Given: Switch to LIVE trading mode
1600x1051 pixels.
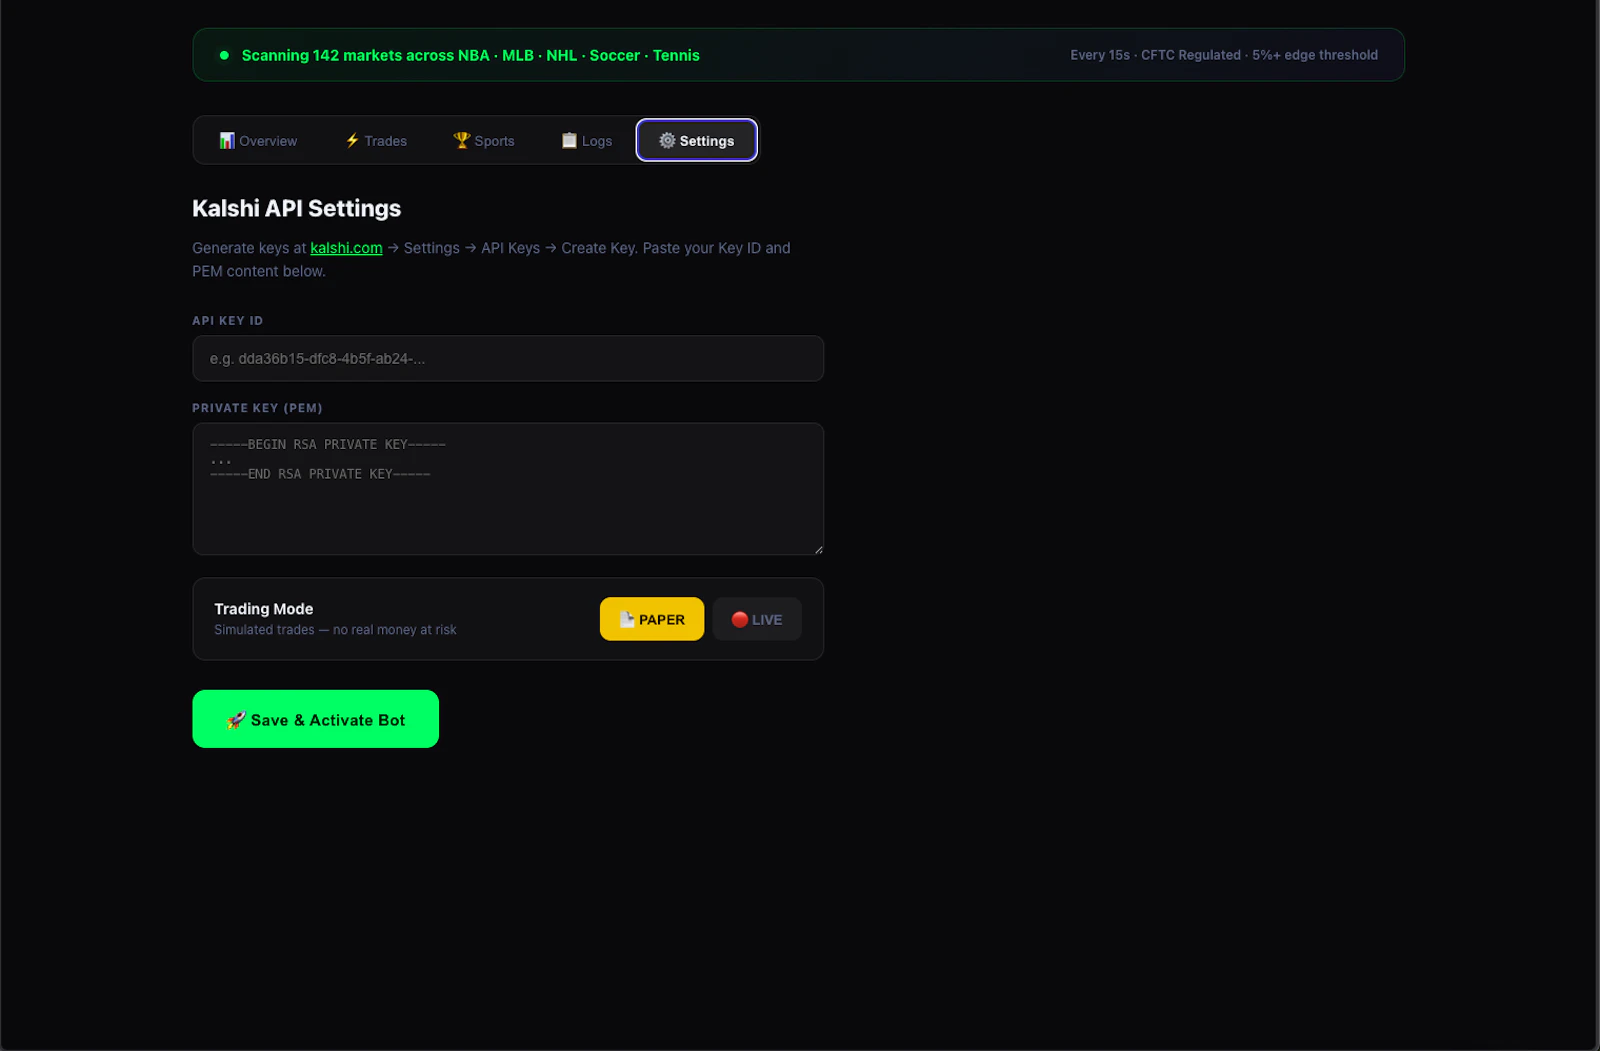Looking at the screenshot, I should (757, 619).
